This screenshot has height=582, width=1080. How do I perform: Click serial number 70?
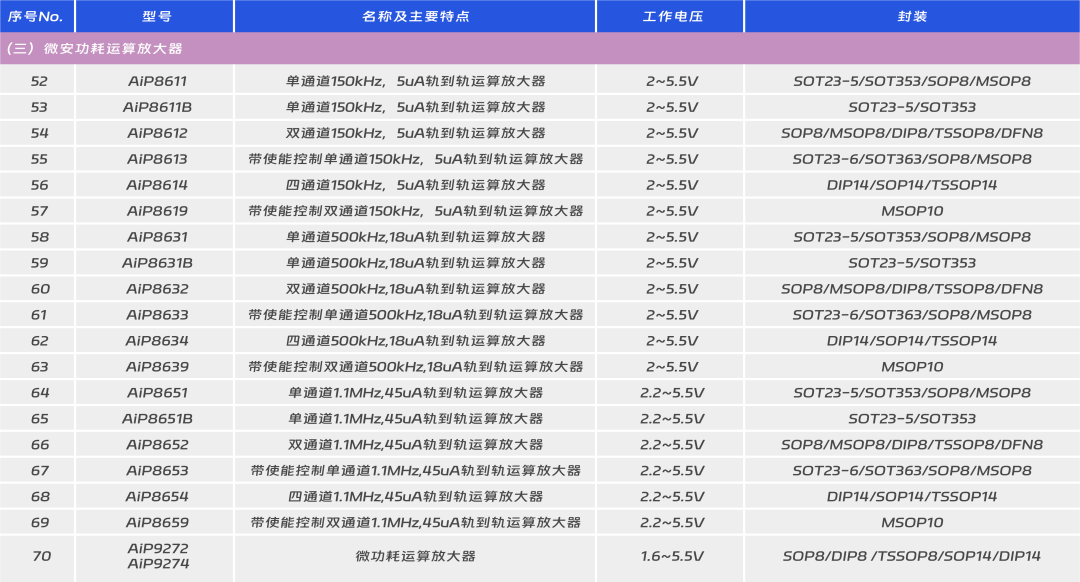coord(41,556)
